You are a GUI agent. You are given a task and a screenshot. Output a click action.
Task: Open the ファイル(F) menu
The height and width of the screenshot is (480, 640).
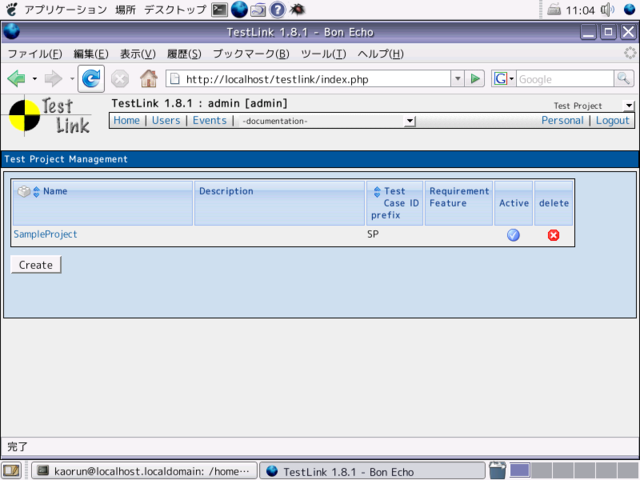coord(35,54)
